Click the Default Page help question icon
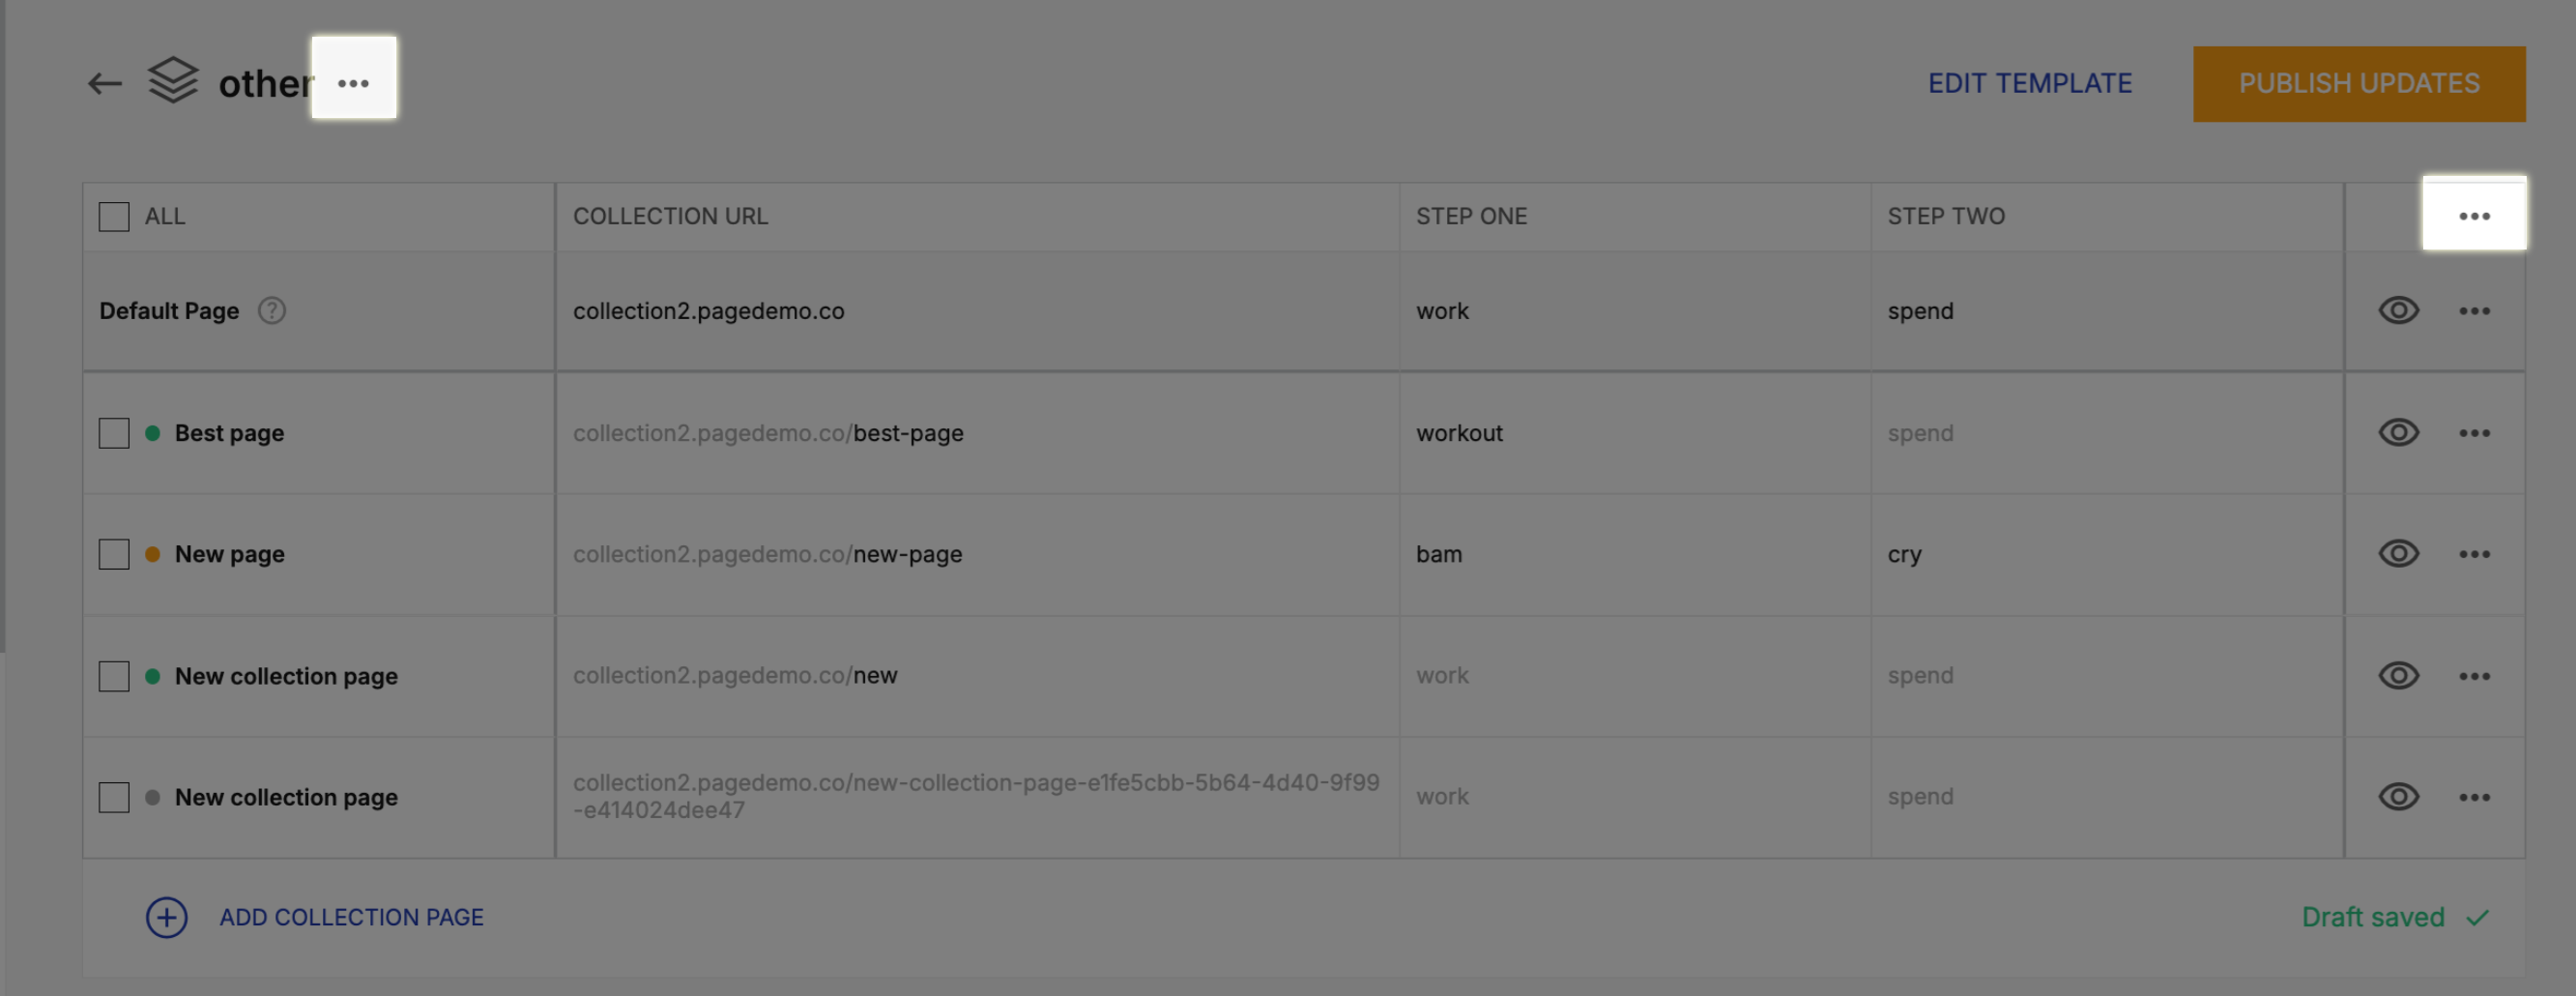Screen dimensions: 2576x996 (x=272, y=311)
